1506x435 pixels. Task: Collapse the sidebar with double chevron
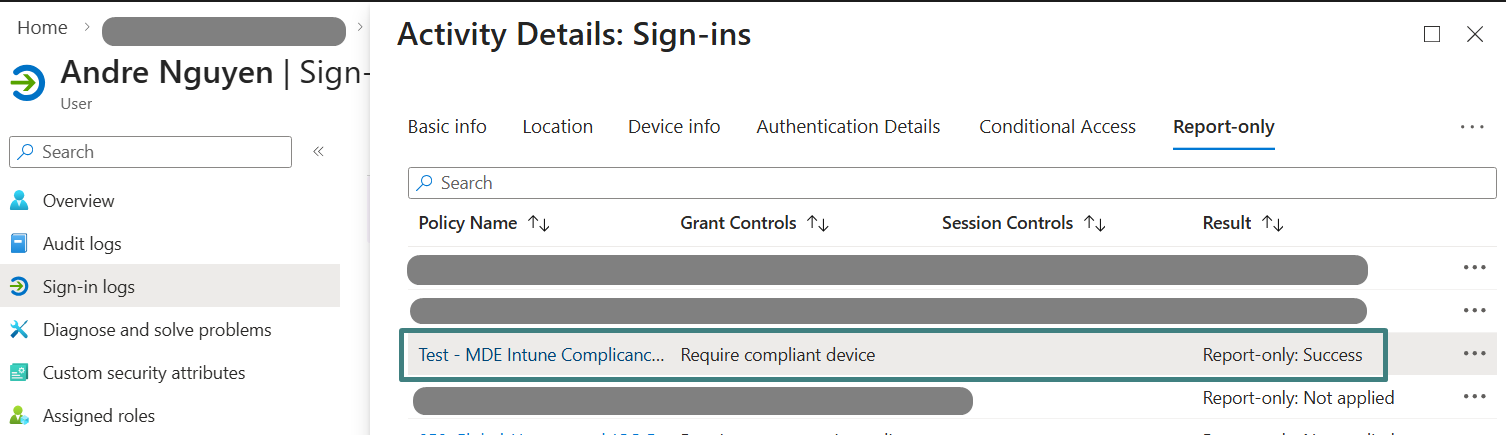(318, 152)
